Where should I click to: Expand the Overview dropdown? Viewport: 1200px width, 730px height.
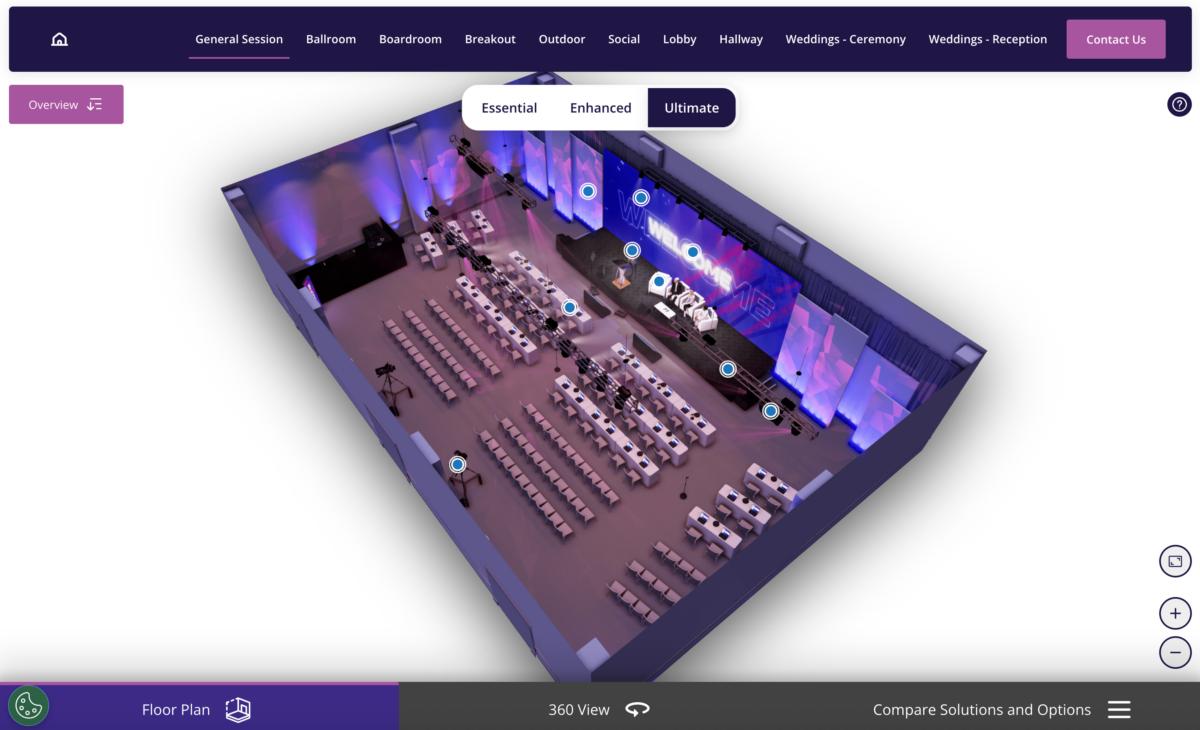[66, 105]
